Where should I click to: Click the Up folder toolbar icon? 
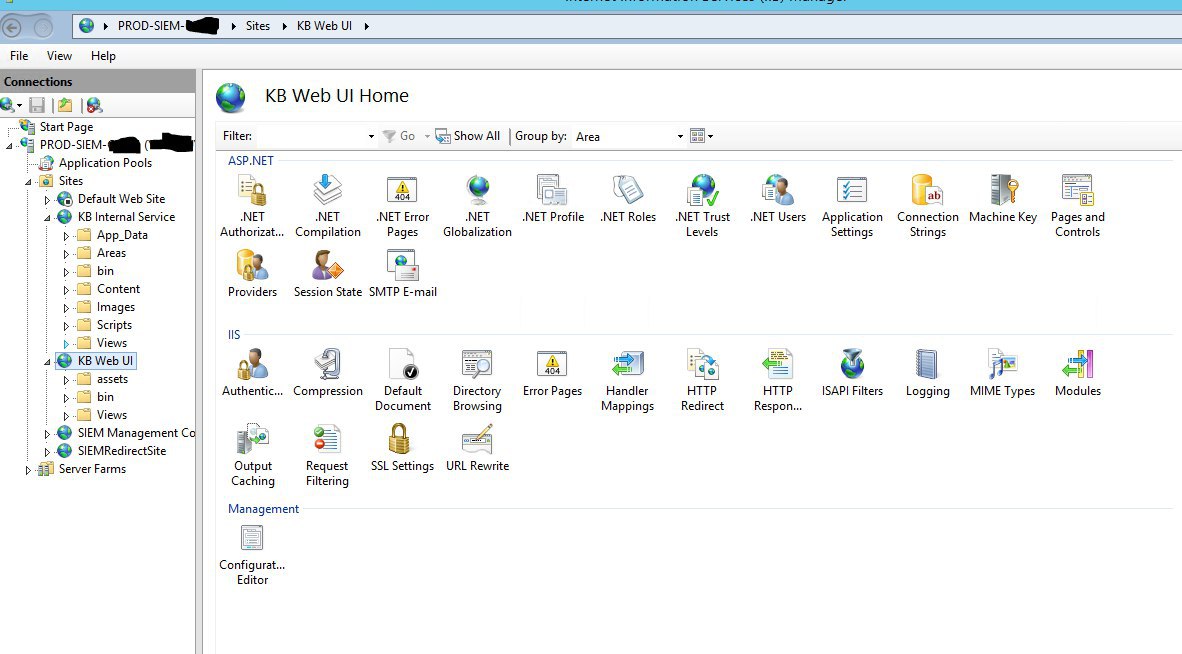pos(65,105)
